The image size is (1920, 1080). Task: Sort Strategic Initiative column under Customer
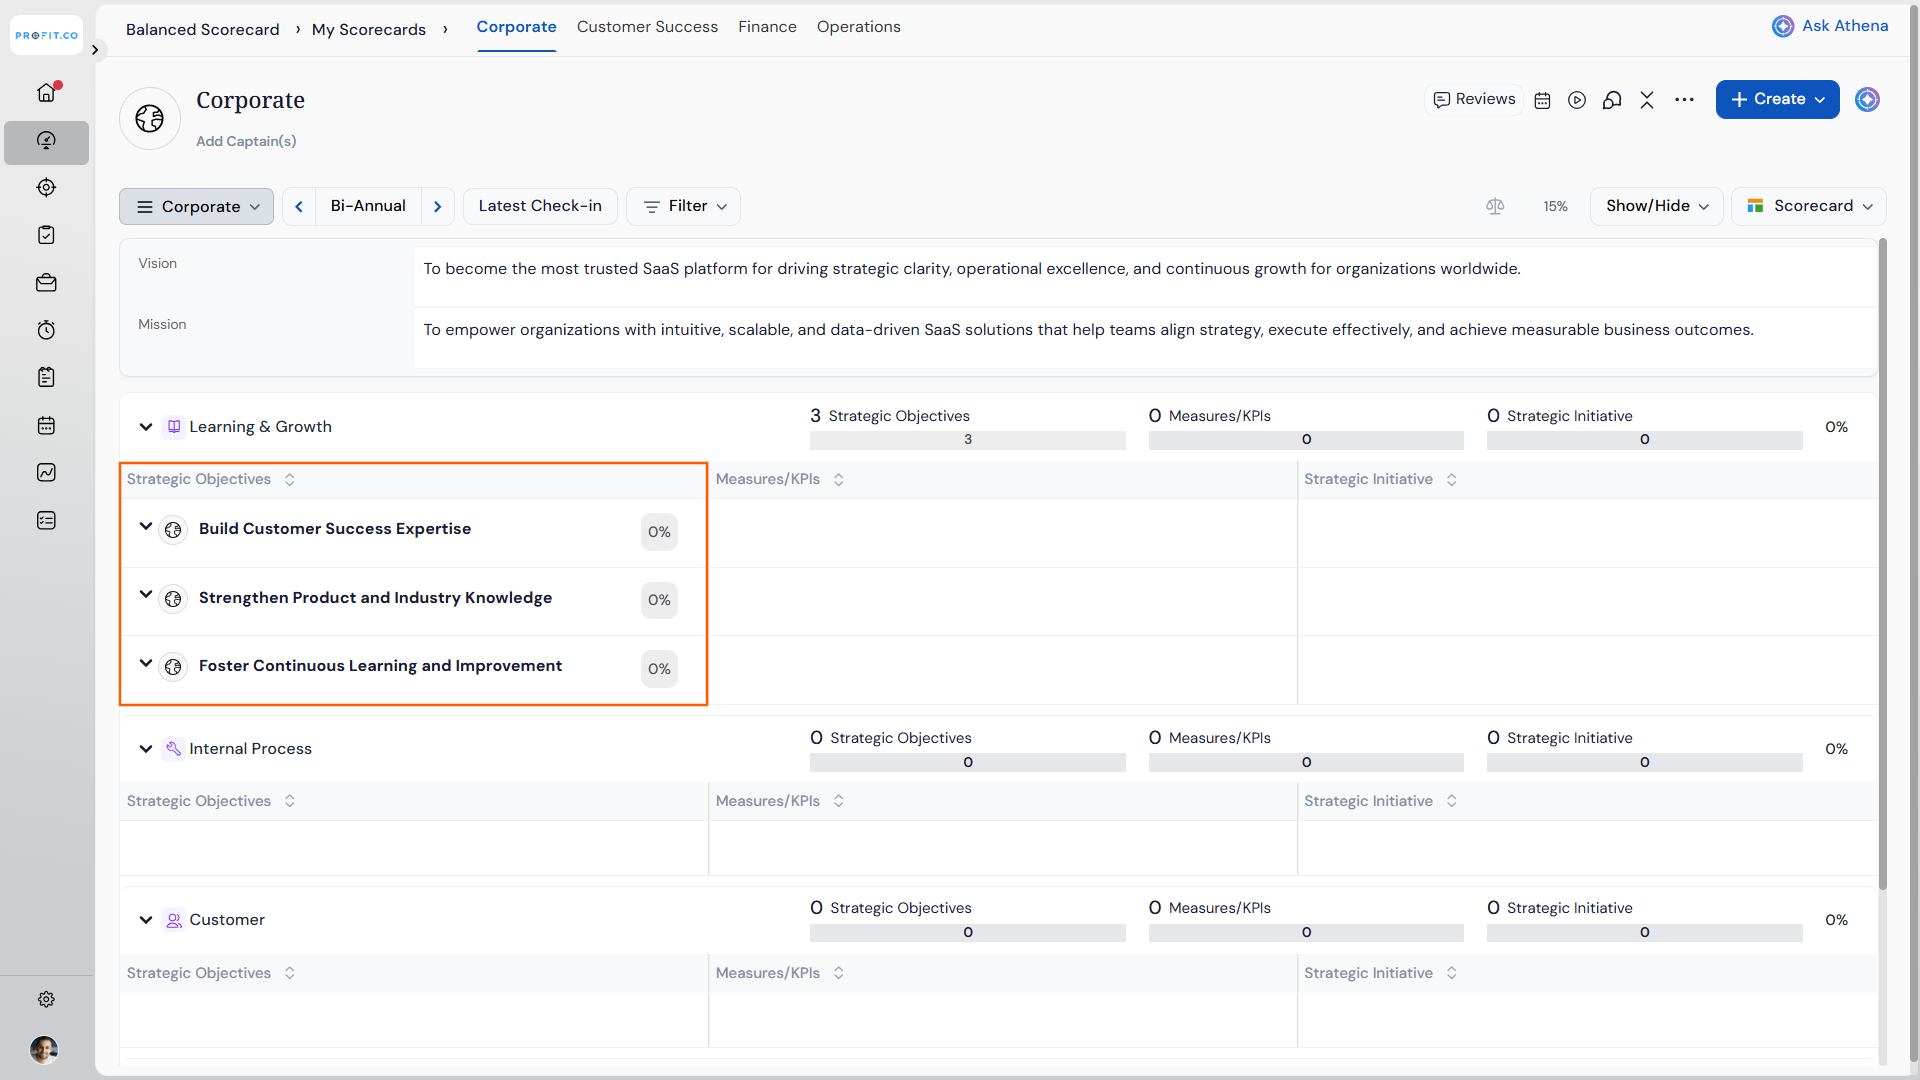click(x=1452, y=973)
